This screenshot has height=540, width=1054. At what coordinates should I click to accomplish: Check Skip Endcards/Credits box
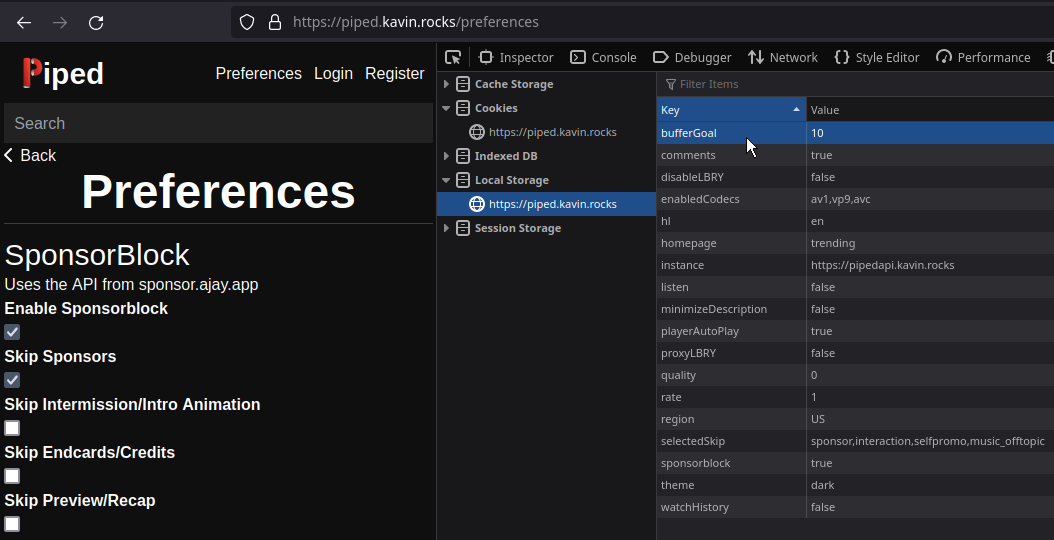click(x=12, y=476)
